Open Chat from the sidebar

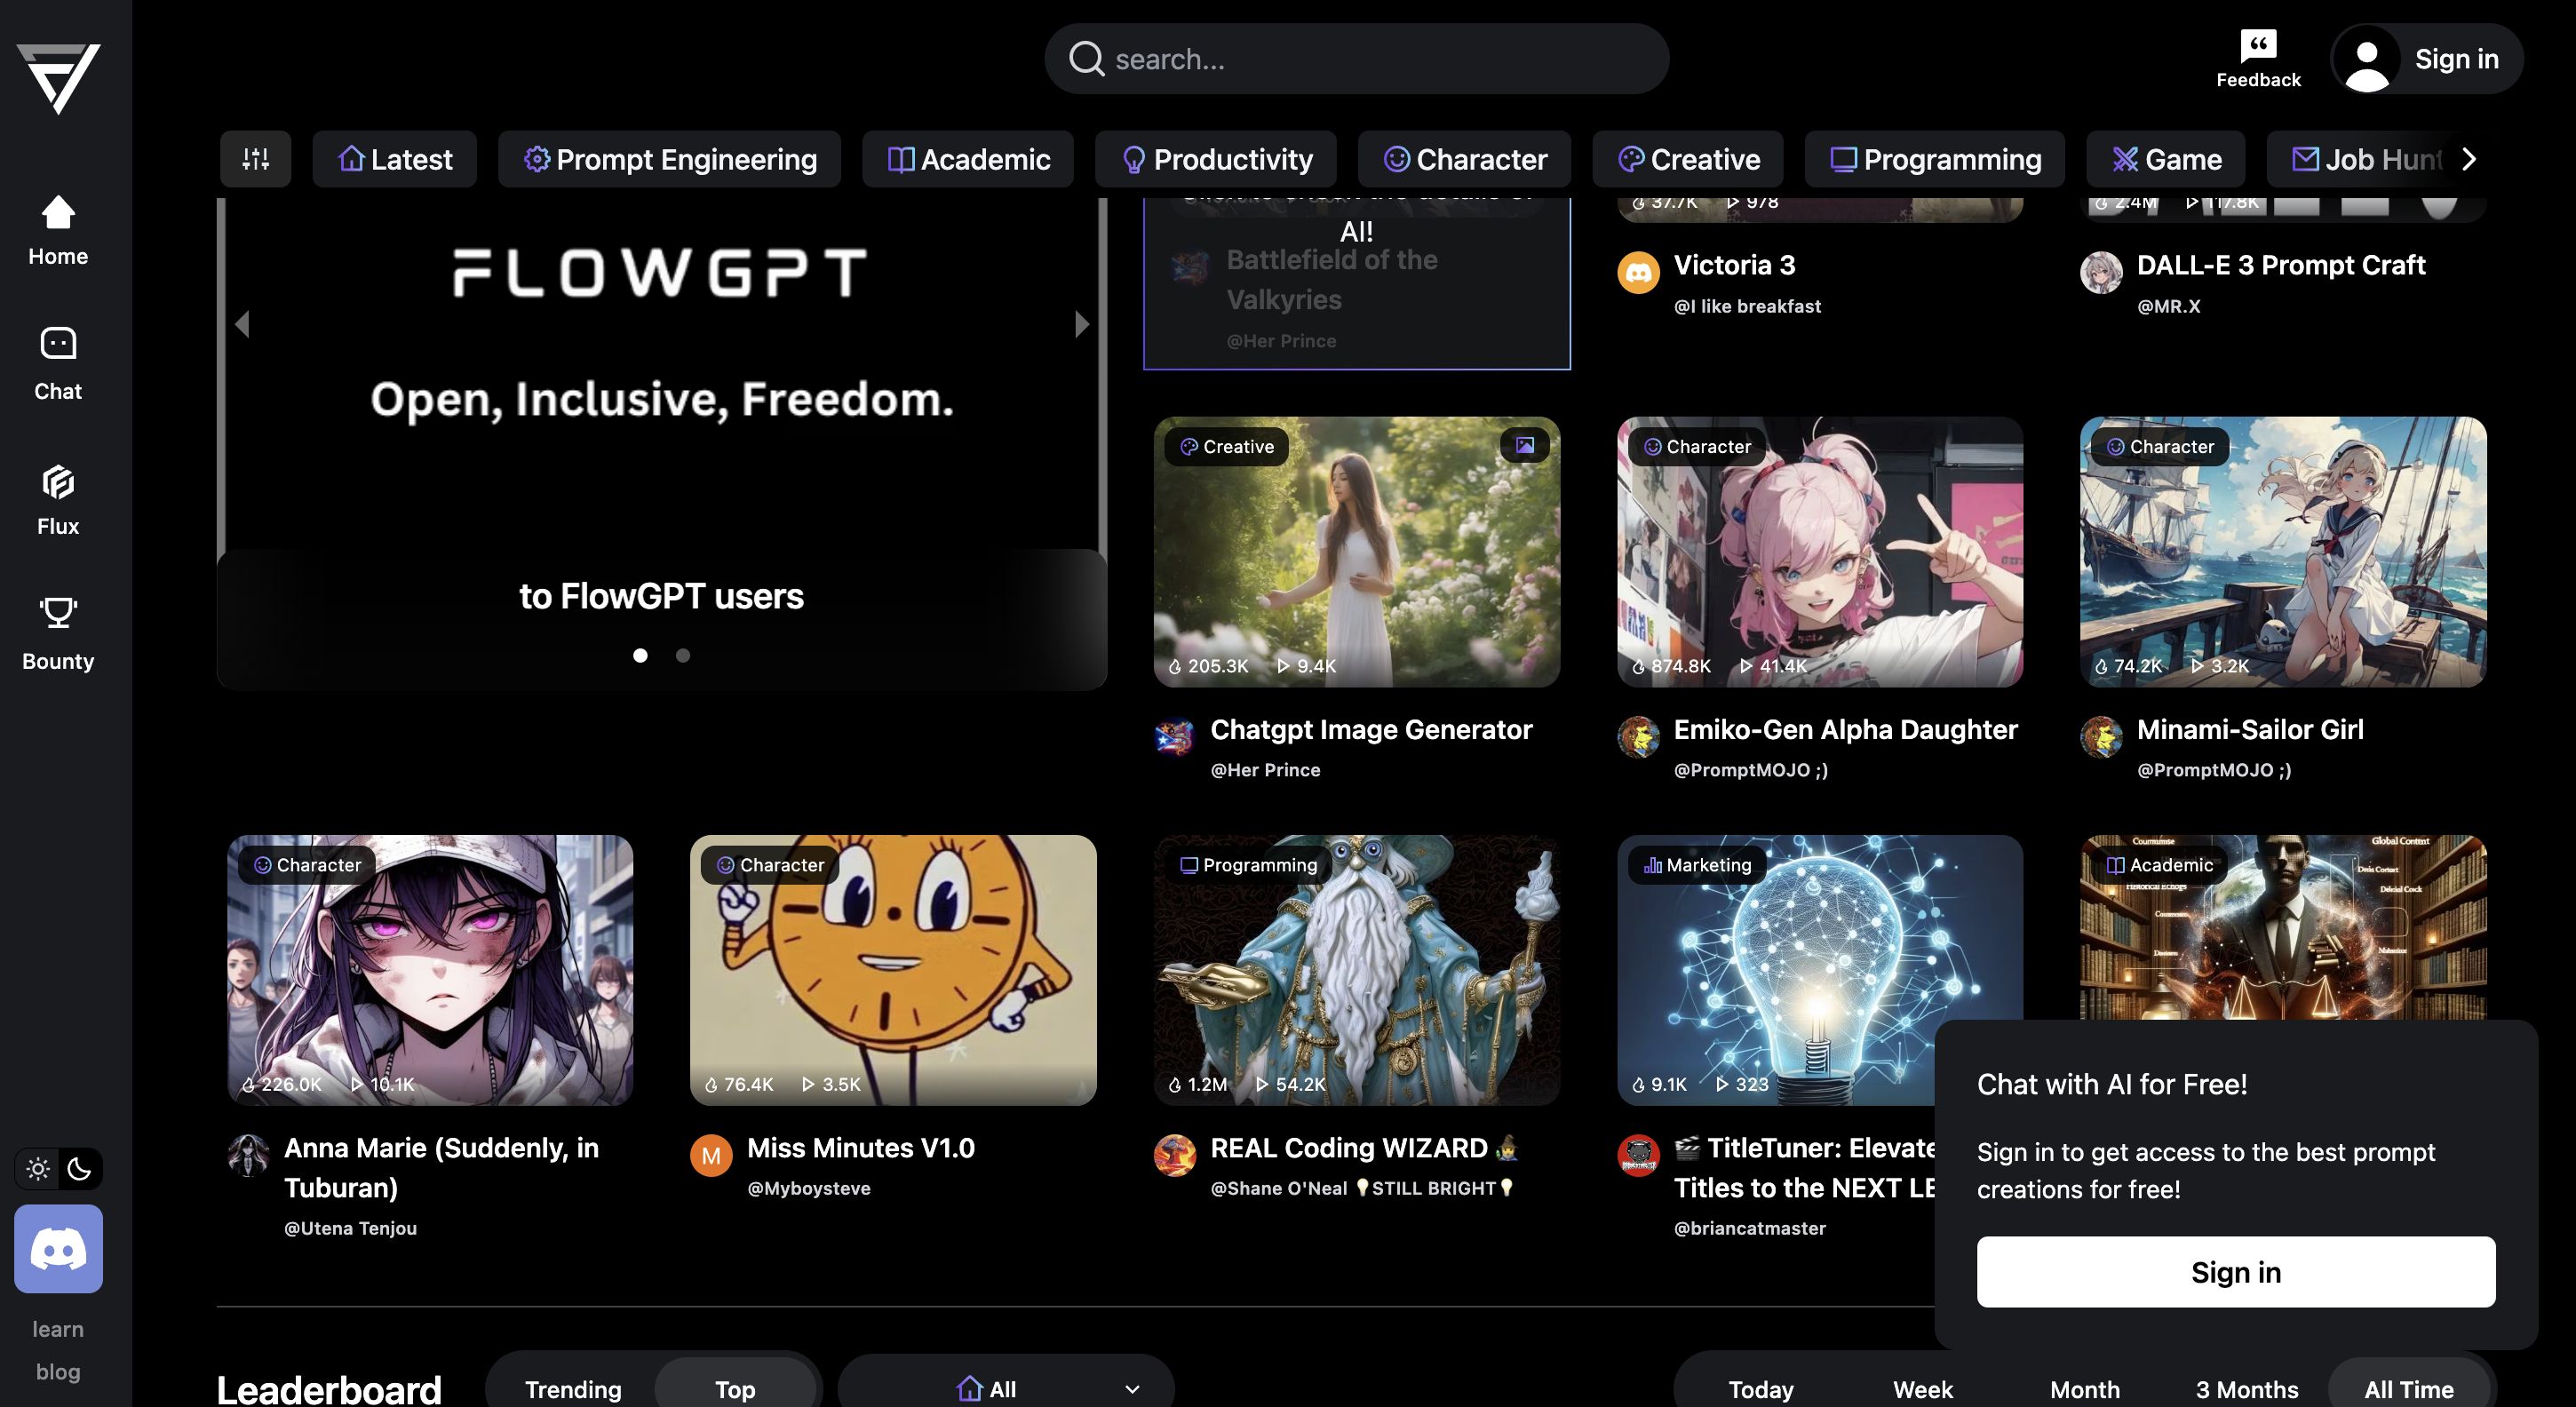click(58, 365)
